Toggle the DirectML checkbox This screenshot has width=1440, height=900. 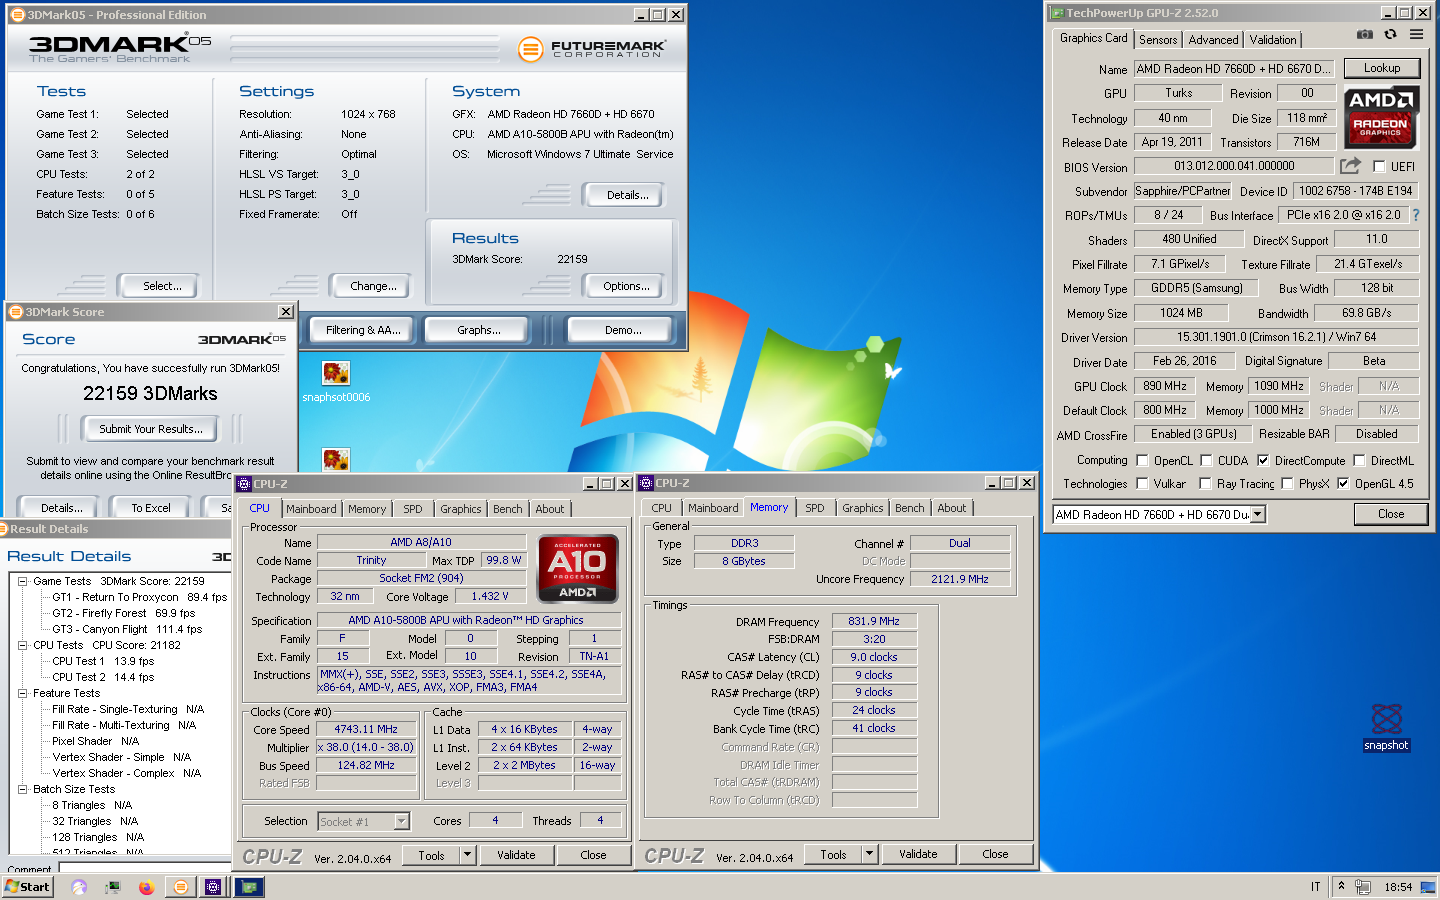(x=1359, y=461)
